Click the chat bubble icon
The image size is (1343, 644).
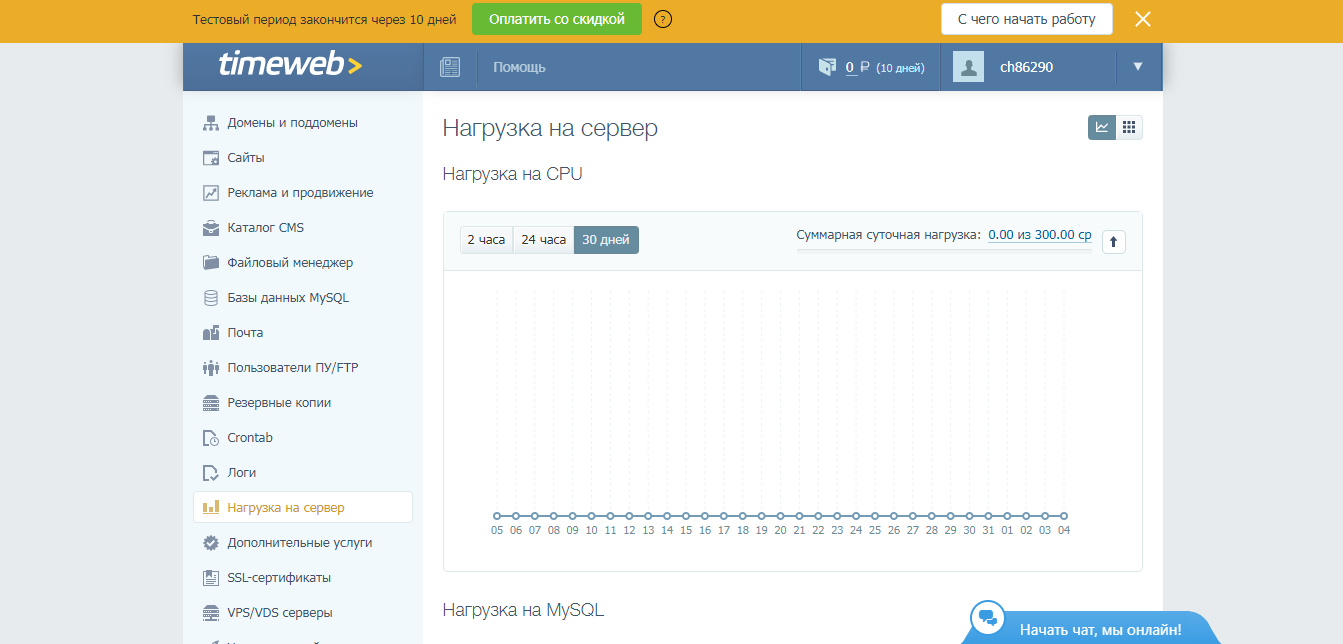coord(989,618)
